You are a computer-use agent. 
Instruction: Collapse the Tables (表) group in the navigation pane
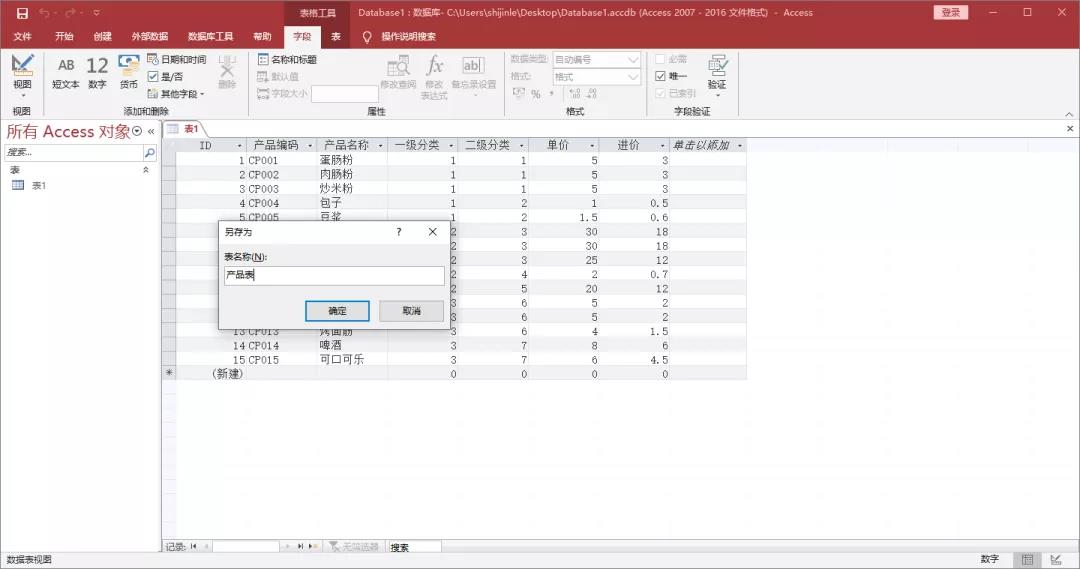[x=145, y=170]
